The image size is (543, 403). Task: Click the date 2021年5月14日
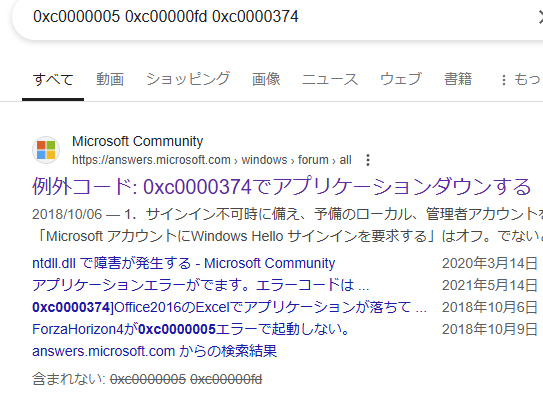490,285
